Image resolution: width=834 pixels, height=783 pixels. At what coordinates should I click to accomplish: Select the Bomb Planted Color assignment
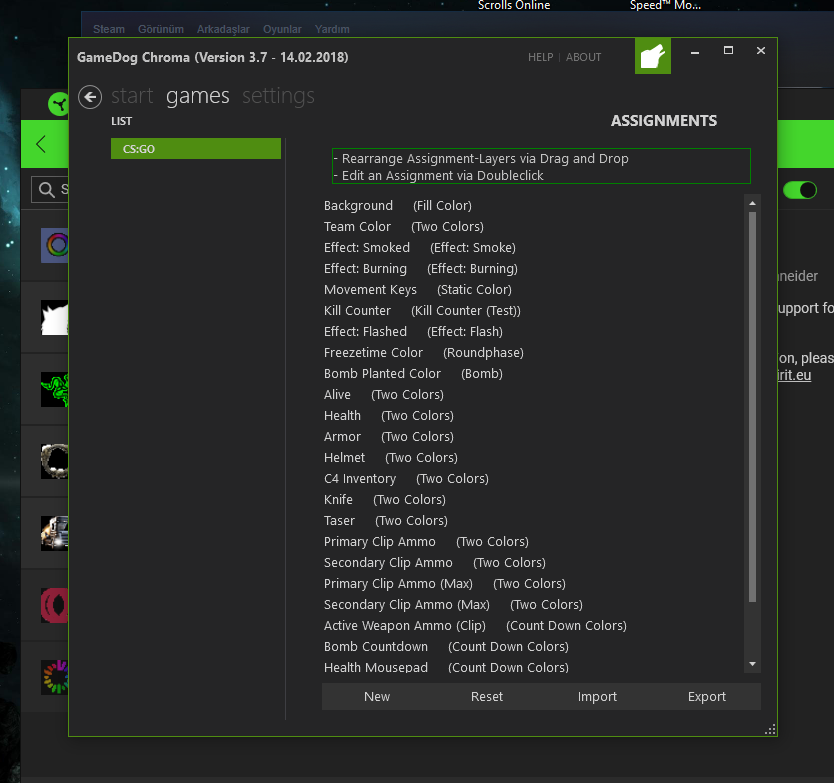pyautogui.click(x=413, y=373)
